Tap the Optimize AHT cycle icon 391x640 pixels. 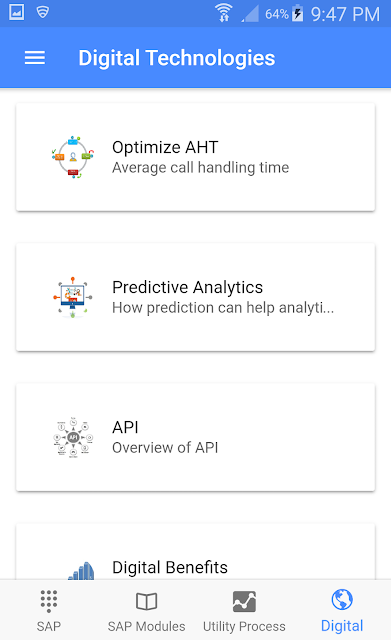click(x=73, y=157)
